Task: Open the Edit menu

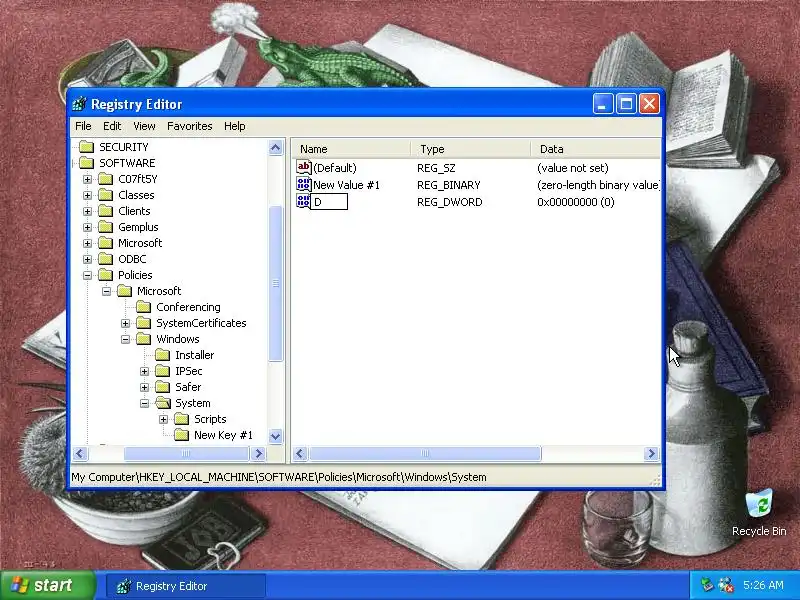Action: pos(112,126)
